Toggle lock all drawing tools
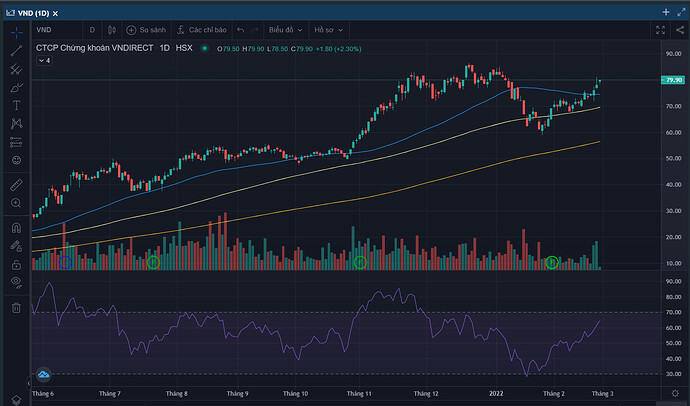 [x=16, y=264]
